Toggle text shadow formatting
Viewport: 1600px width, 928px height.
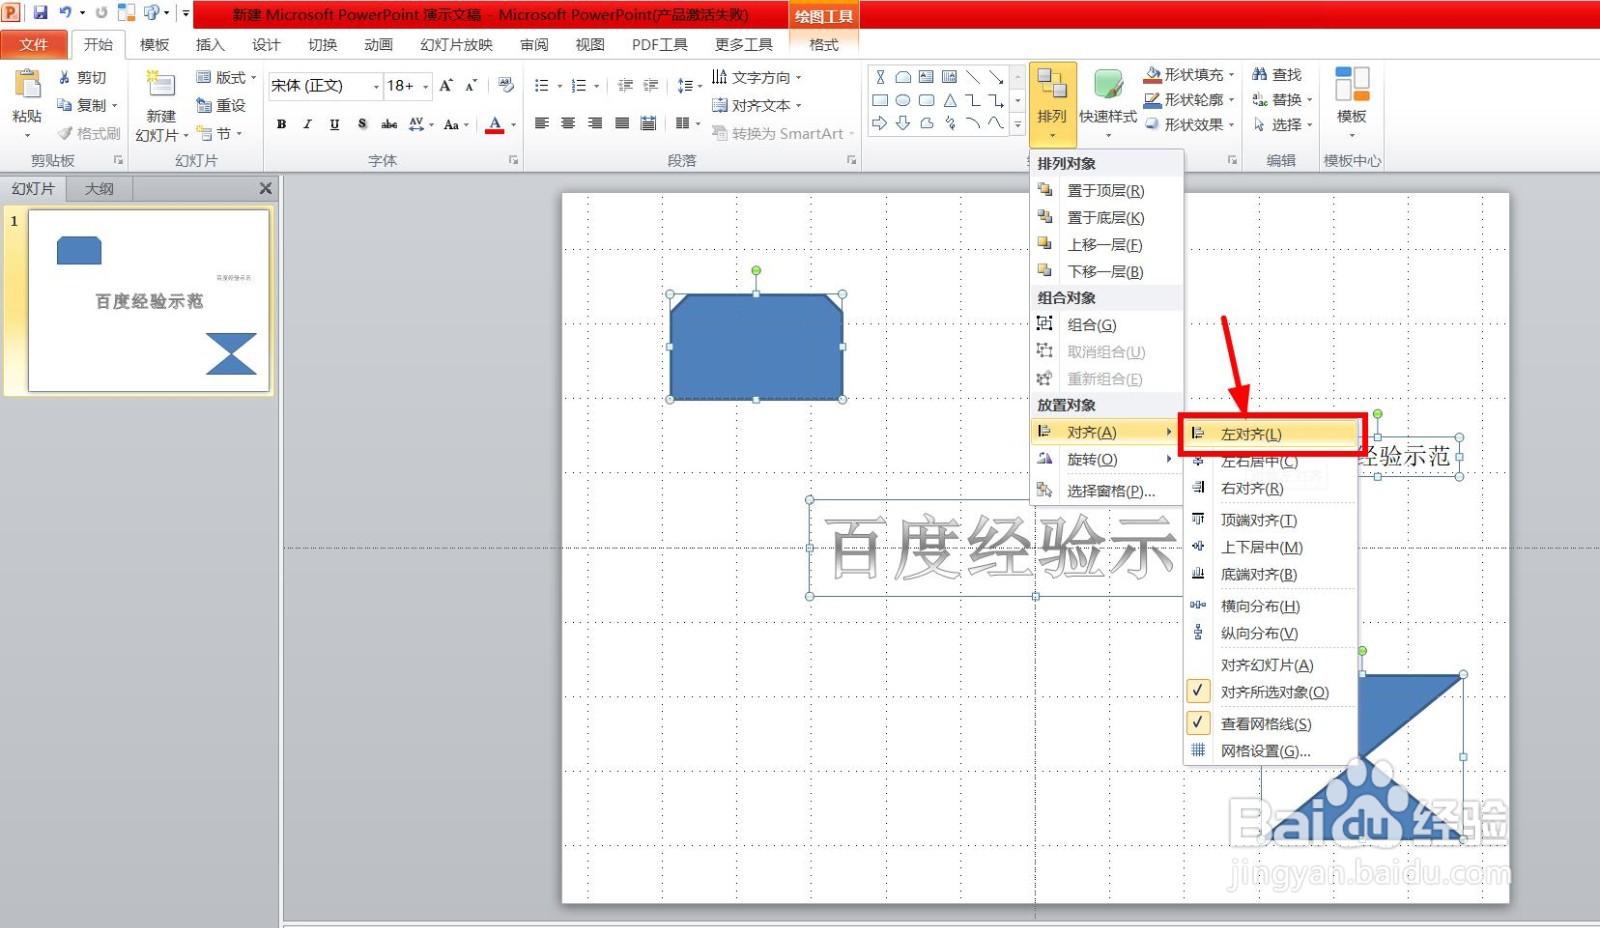click(x=361, y=124)
